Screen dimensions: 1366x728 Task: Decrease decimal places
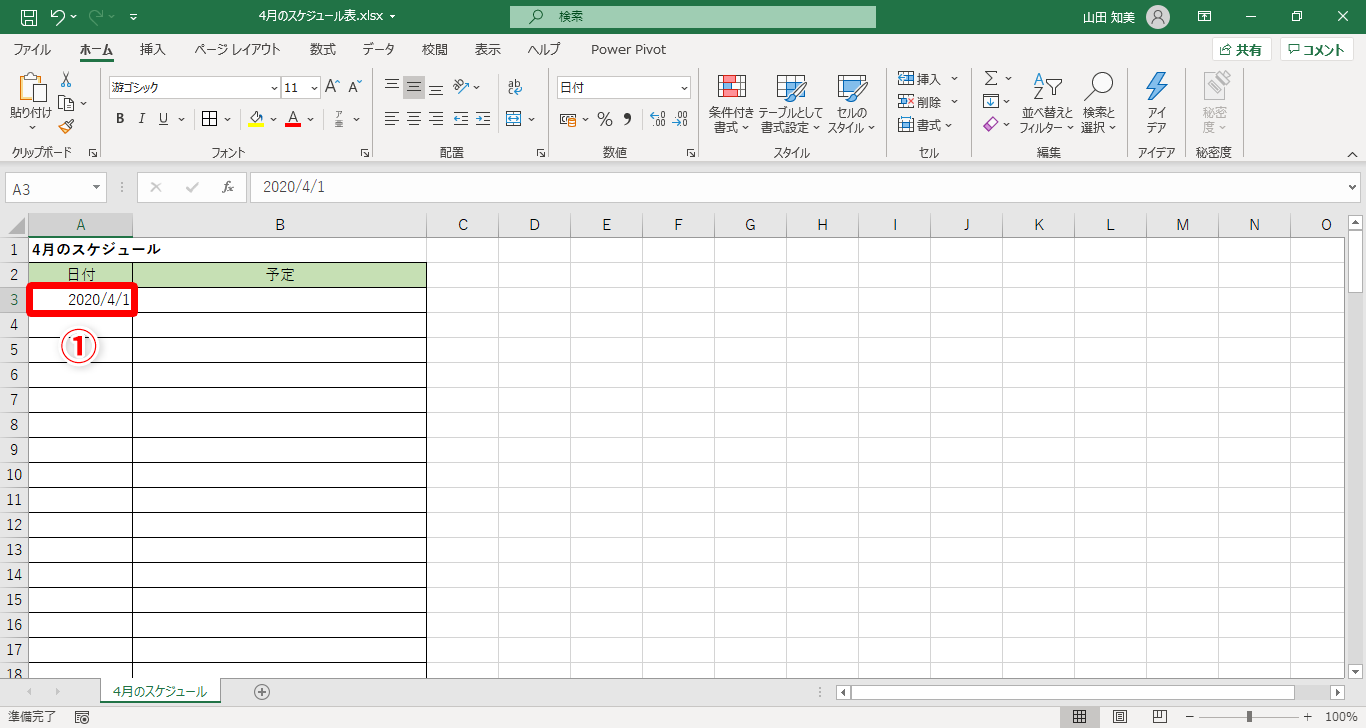[681, 119]
